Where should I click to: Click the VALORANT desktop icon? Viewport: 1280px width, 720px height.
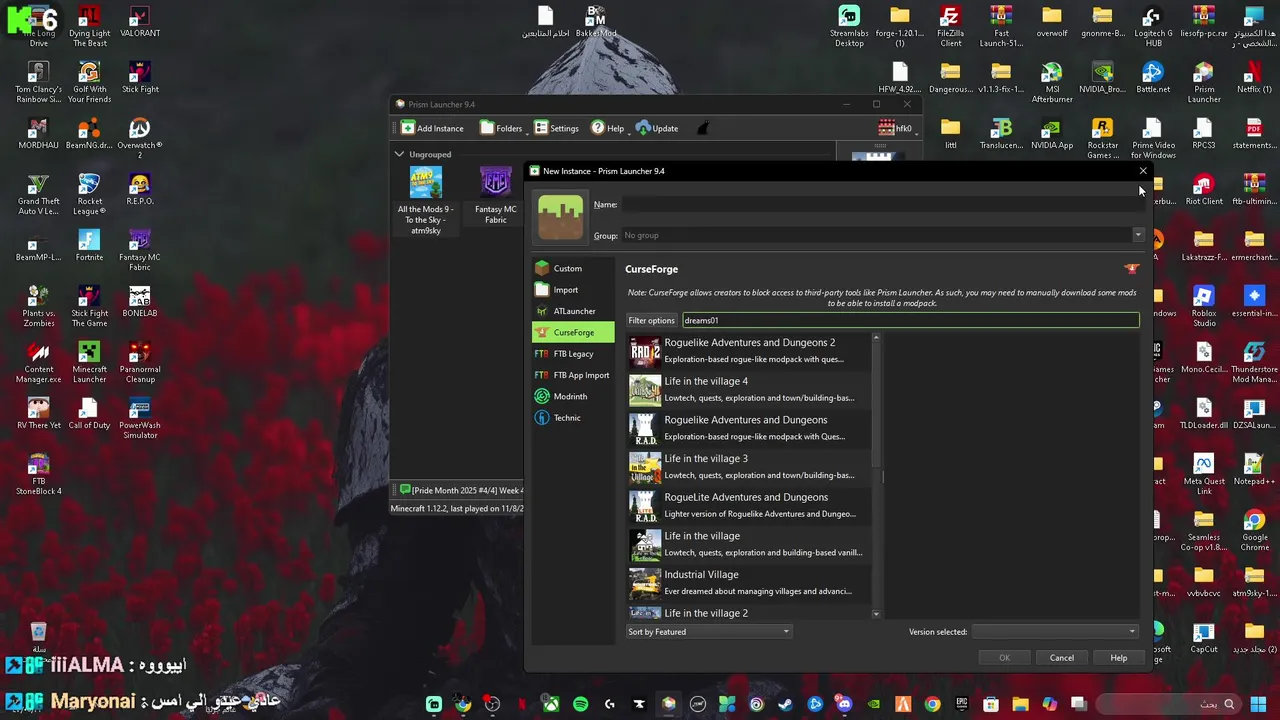click(140, 23)
